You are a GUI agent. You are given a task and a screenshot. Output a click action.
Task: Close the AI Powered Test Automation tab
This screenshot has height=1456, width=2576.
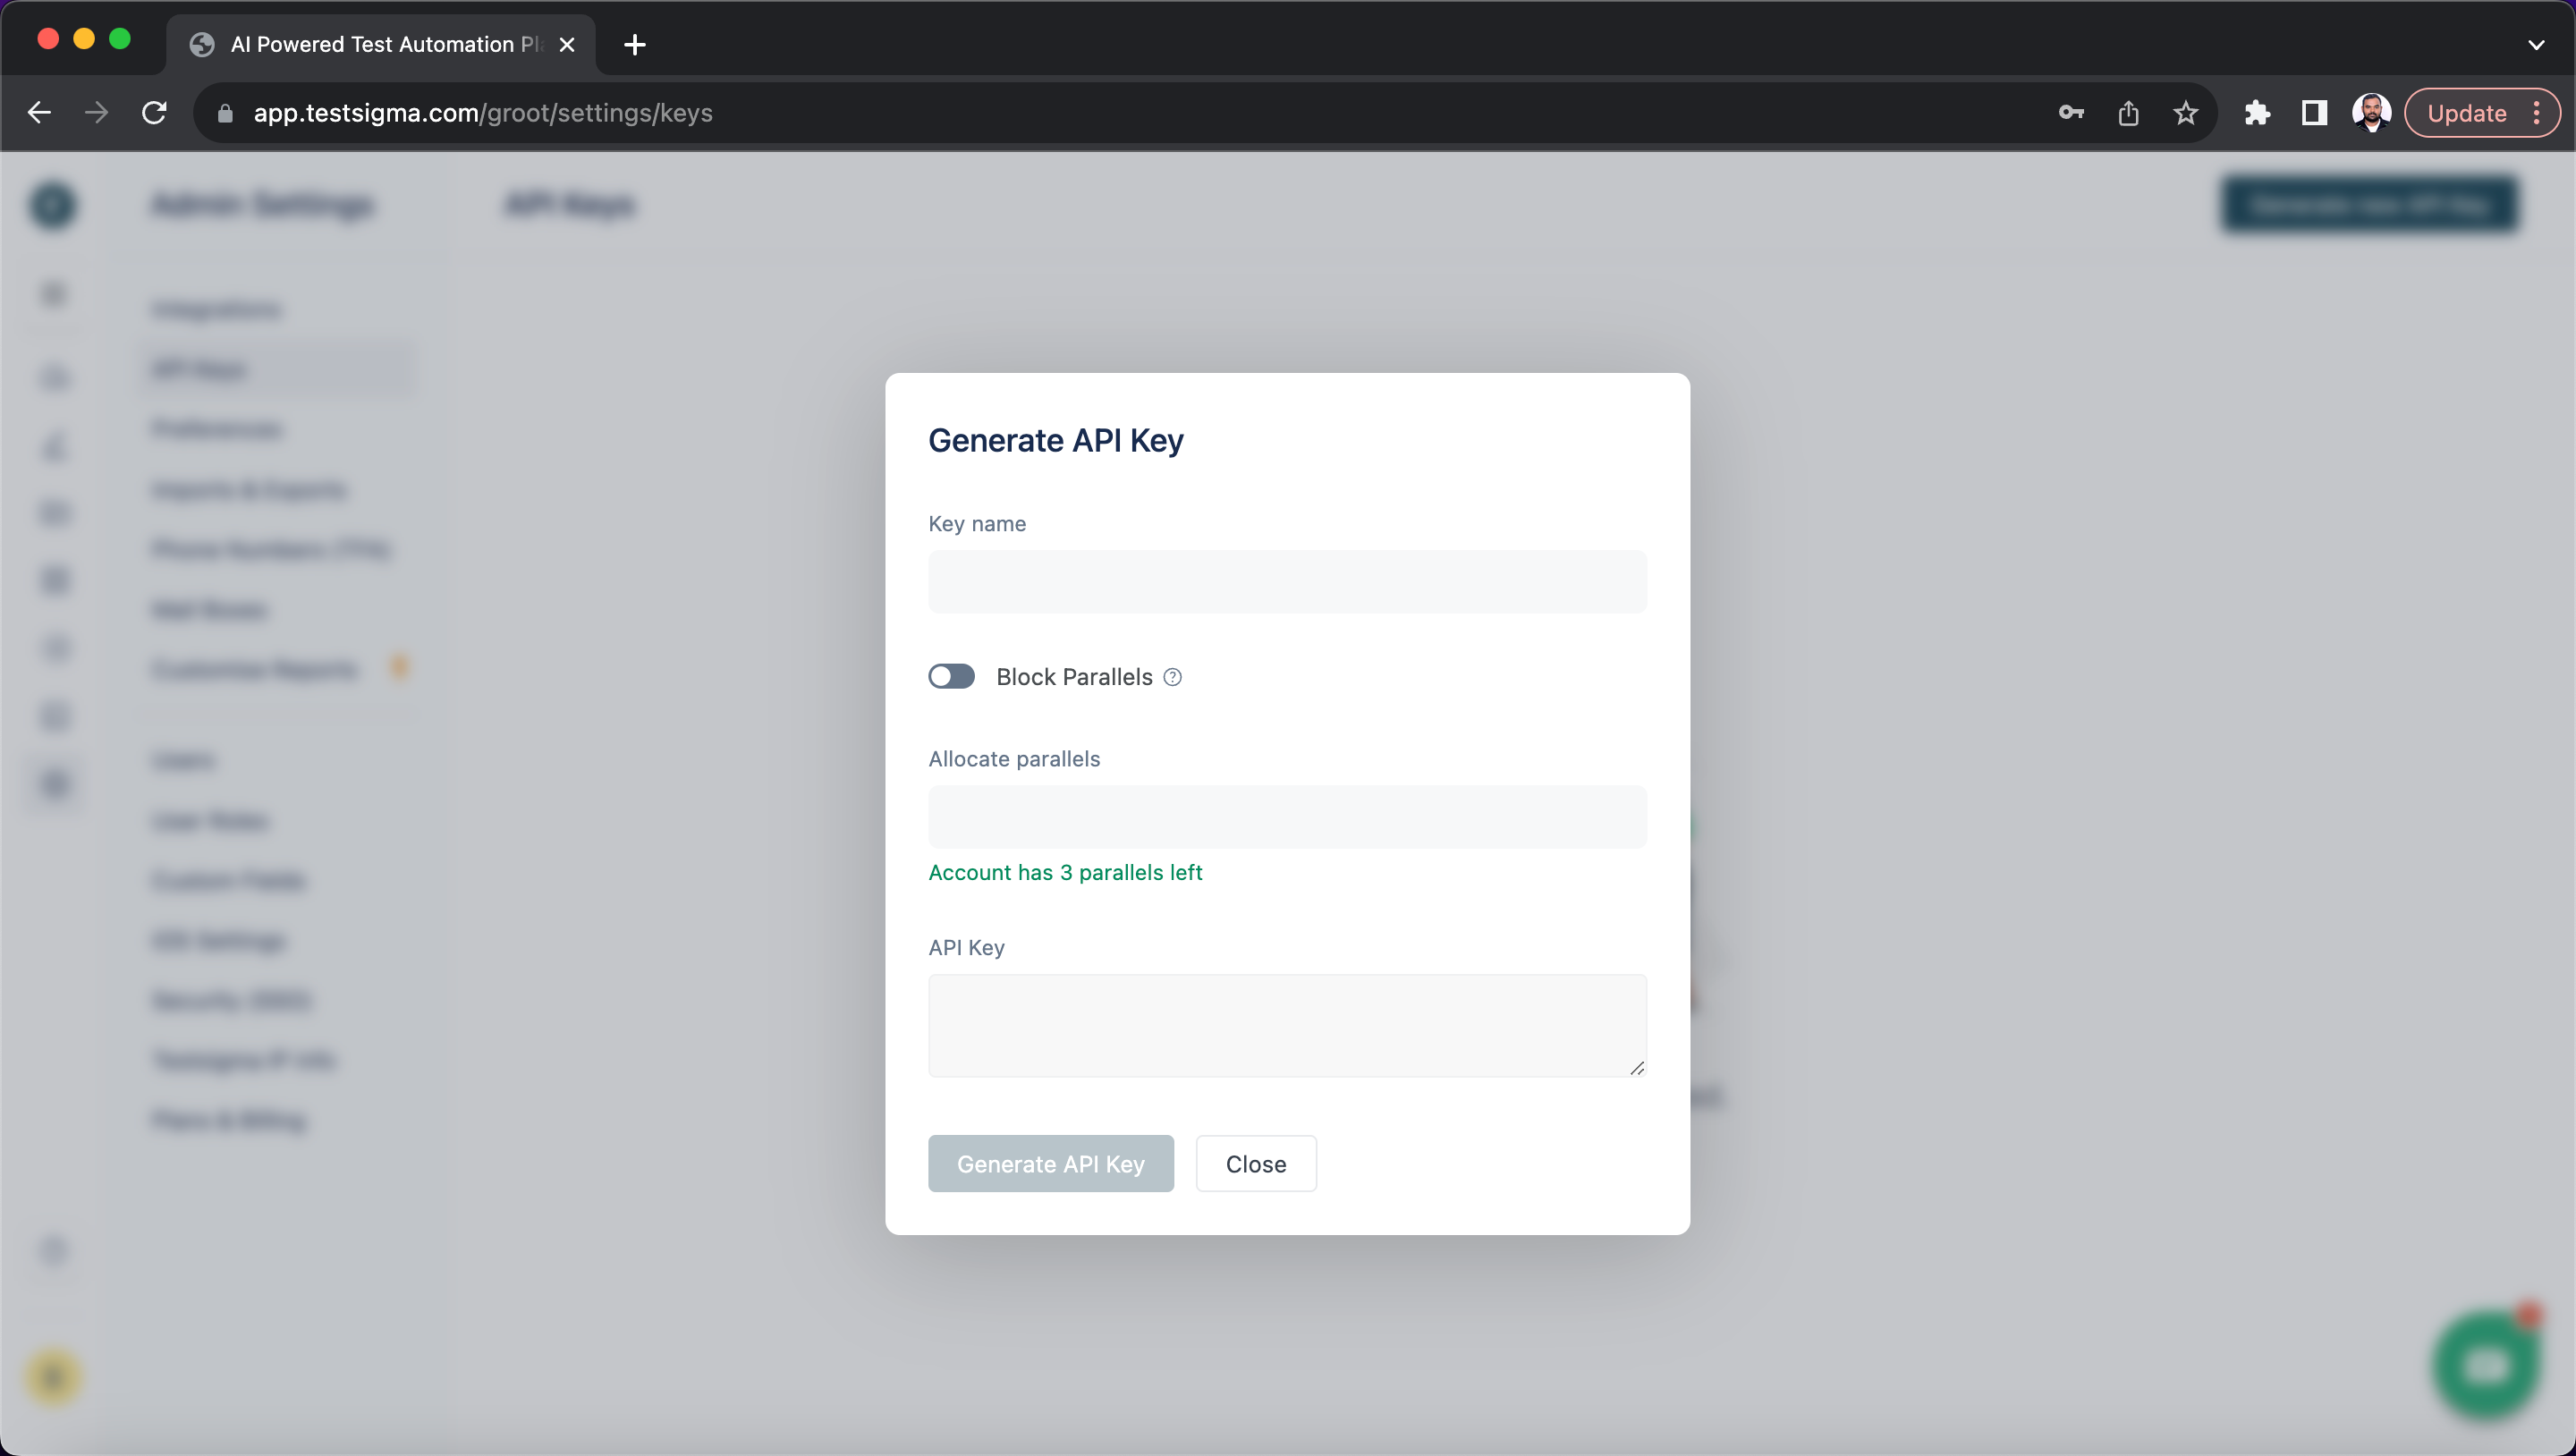pyautogui.click(x=567, y=44)
